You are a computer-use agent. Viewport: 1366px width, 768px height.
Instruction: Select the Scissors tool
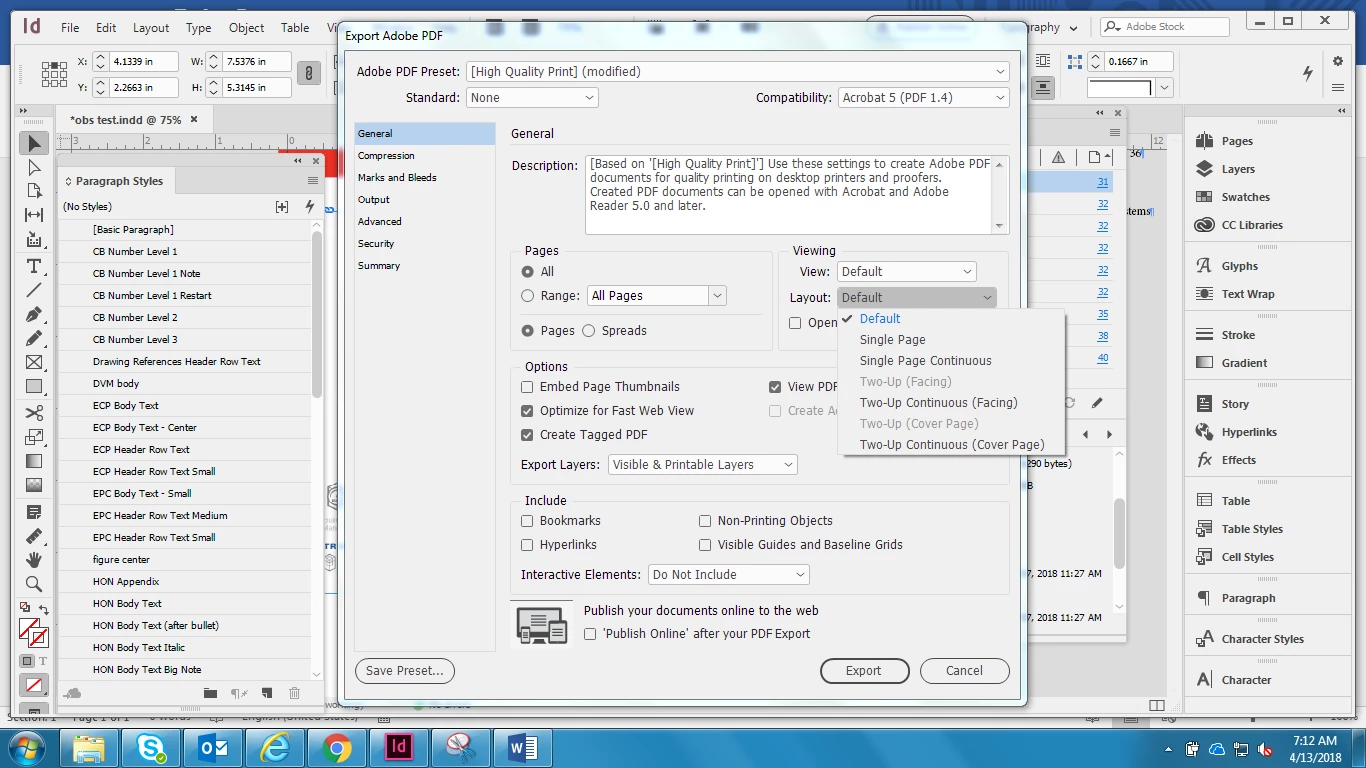(x=34, y=413)
